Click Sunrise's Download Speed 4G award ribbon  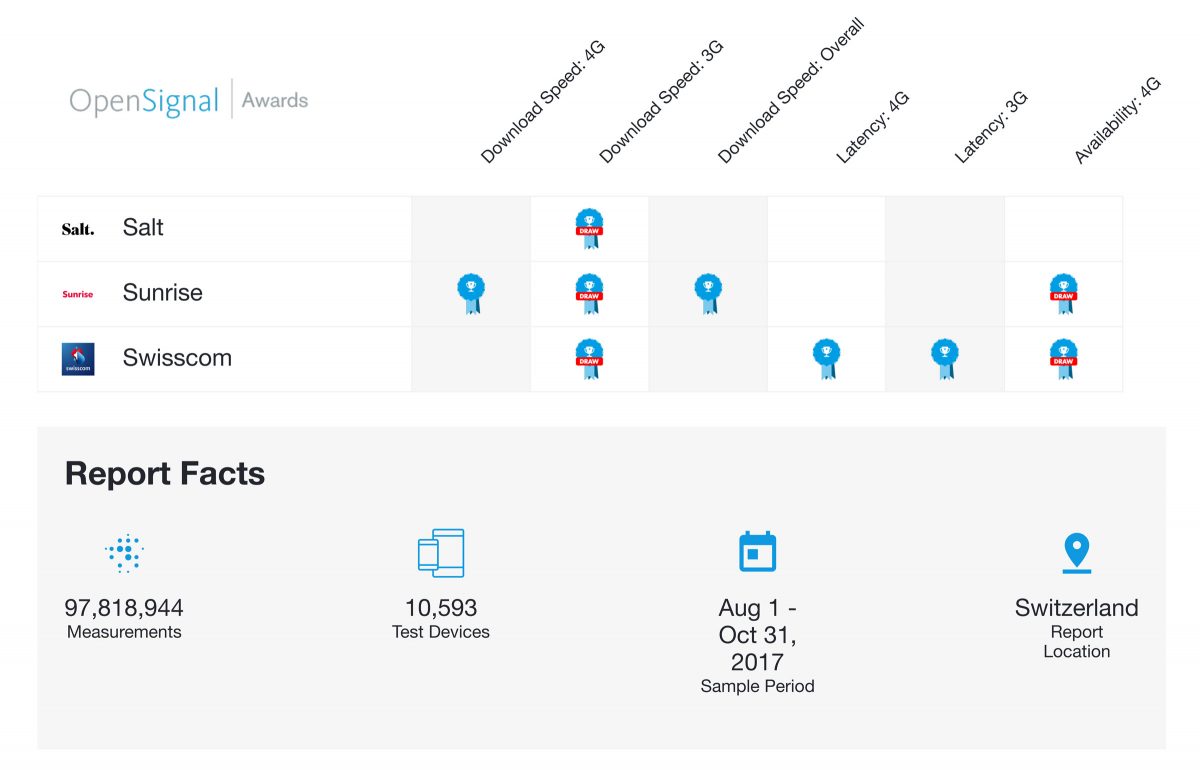coord(471,293)
